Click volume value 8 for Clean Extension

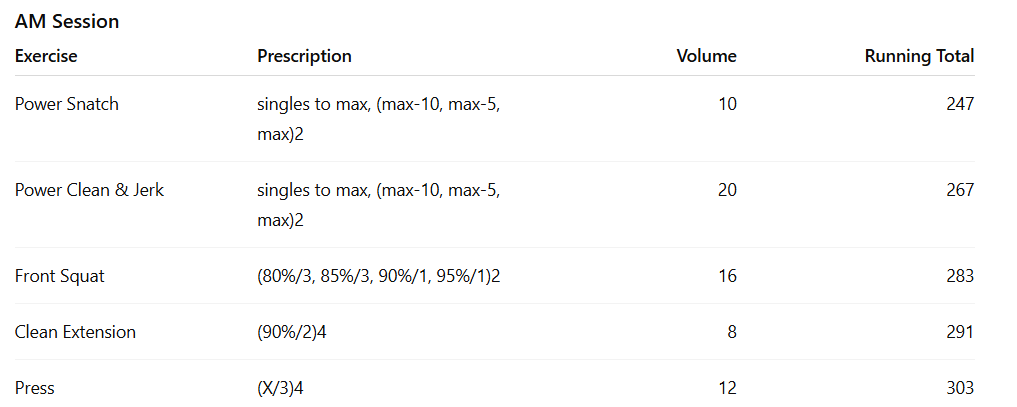[x=732, y=332]
